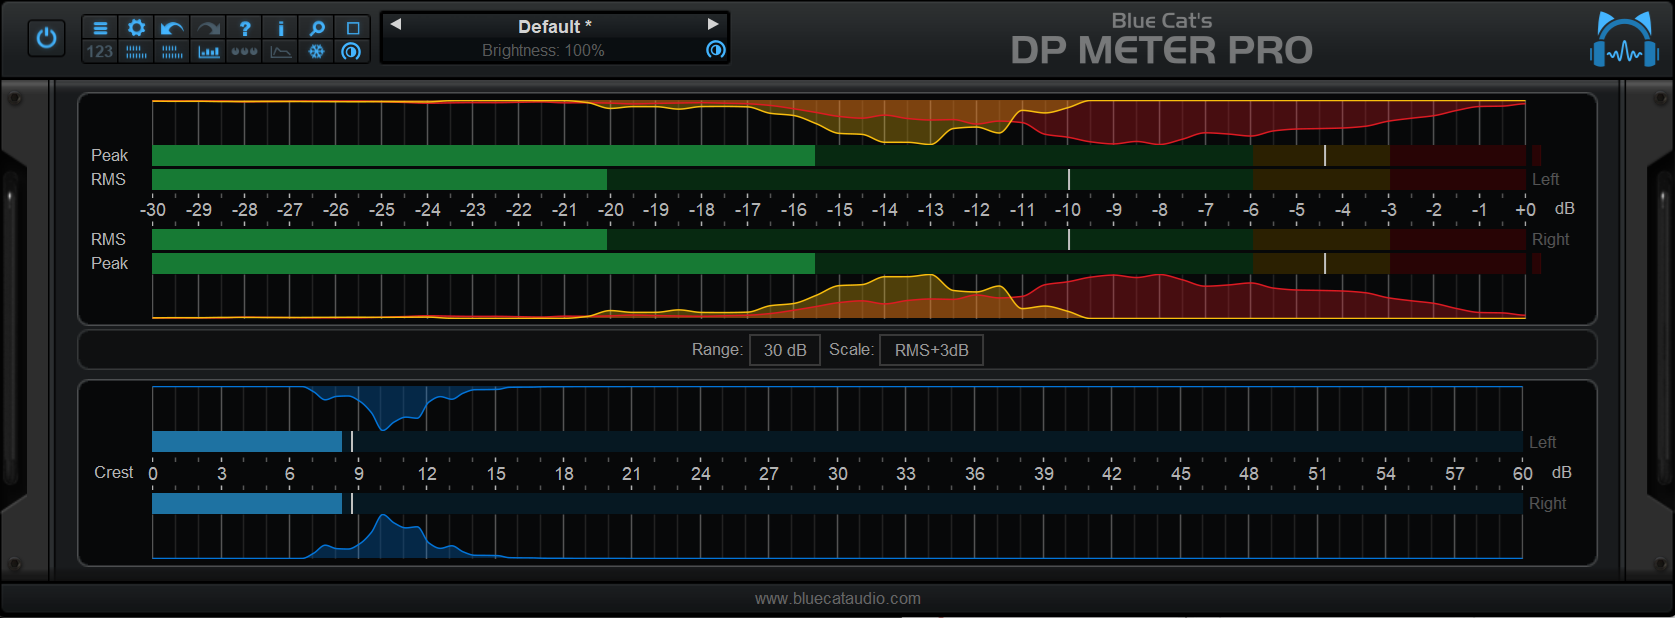The image size is (1675, 618).
Task: Click the '+0' mark on dB scale
Action: click(x=1525, y=209)
